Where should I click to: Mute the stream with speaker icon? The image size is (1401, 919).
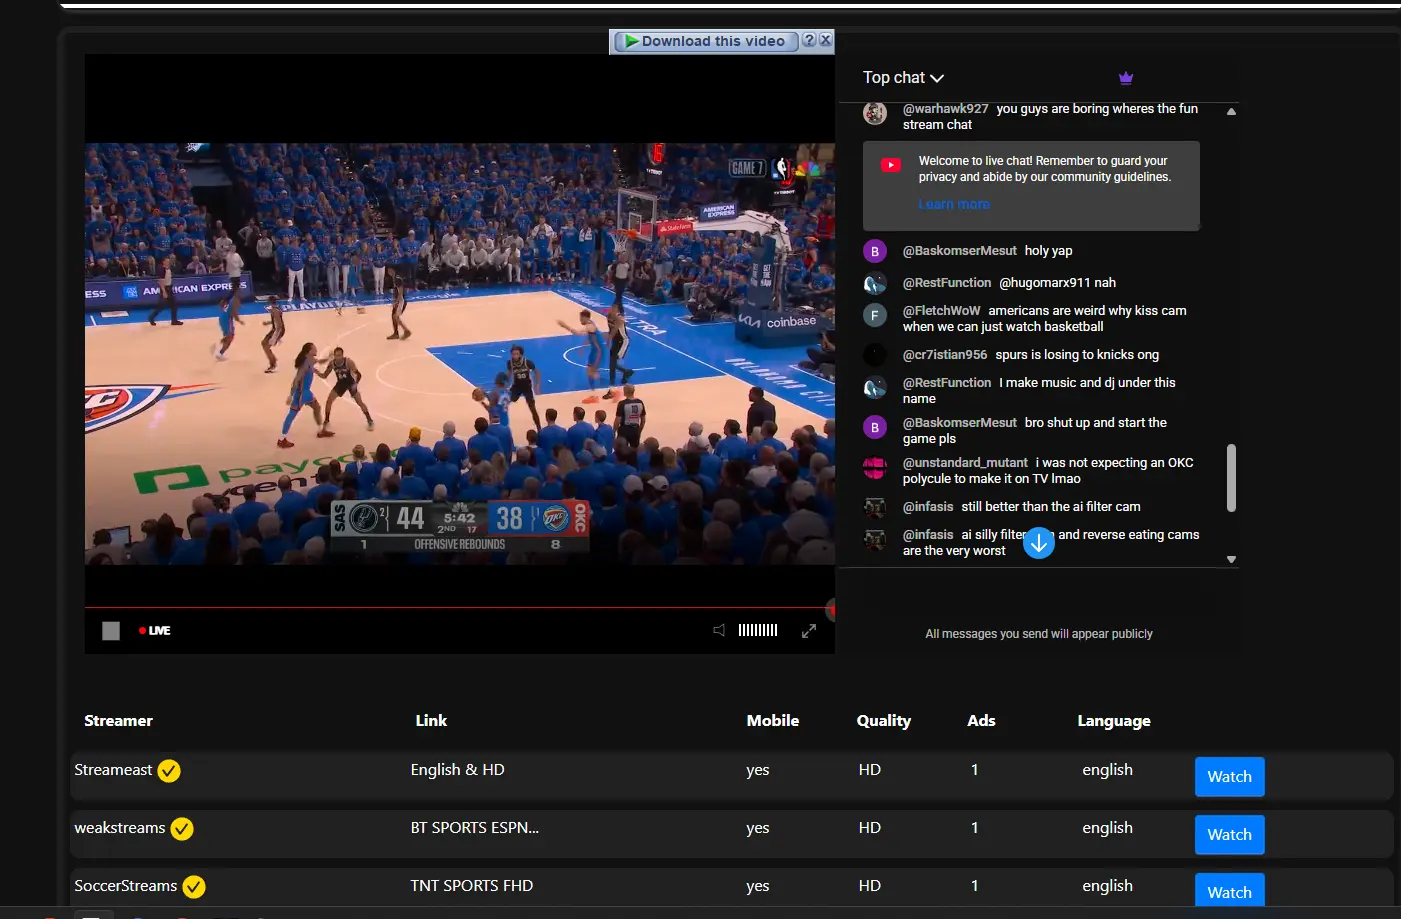click(x=719, y=630)
